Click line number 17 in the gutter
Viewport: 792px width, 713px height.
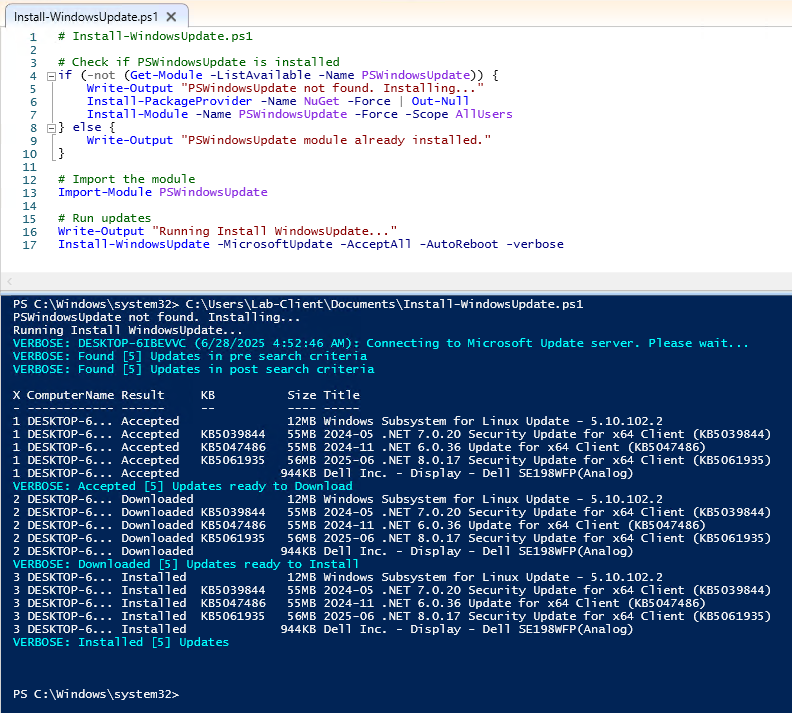pos(29,245)
